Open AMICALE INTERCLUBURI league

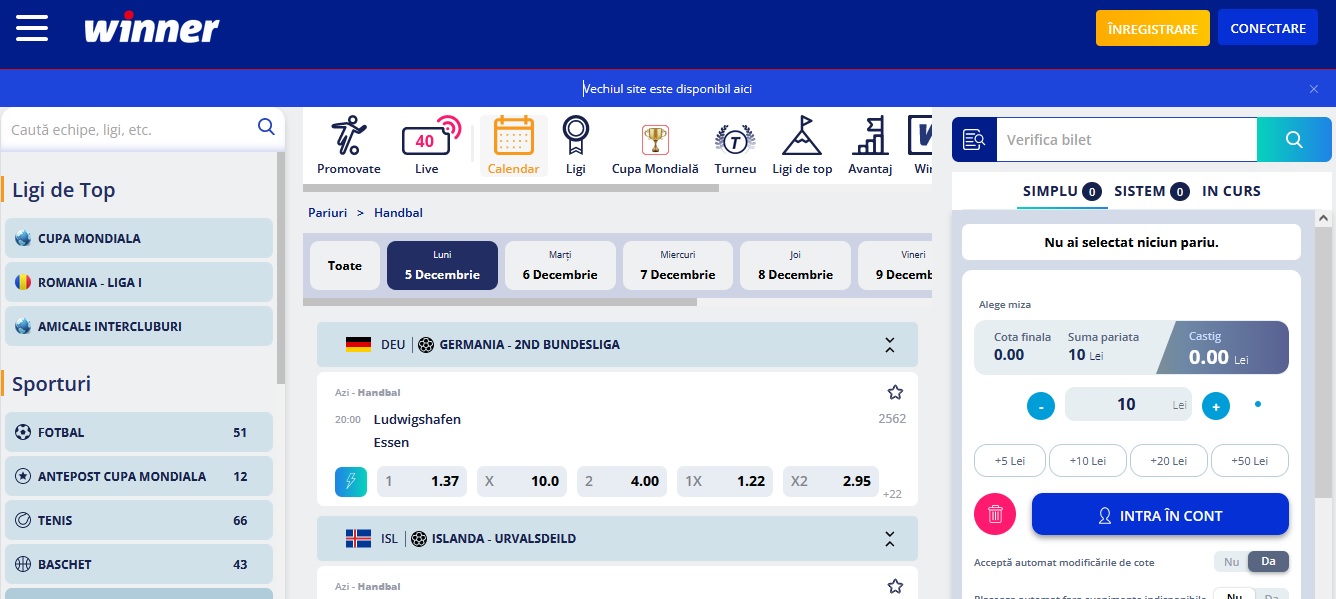coord(139,326)
